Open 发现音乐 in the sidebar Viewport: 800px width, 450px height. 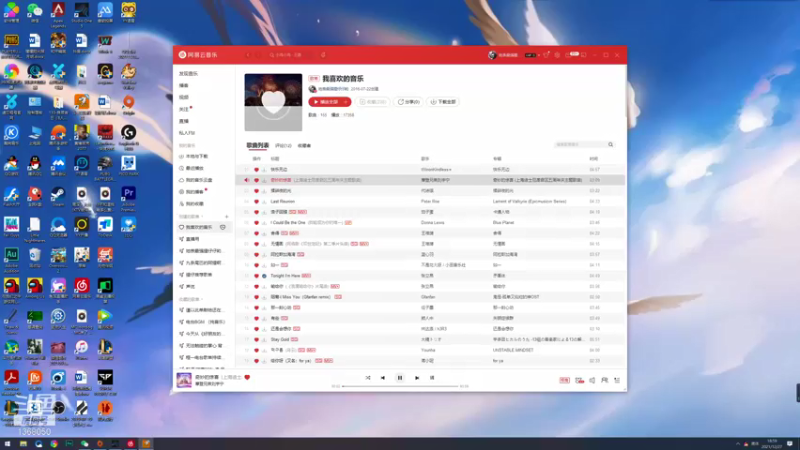188,74
